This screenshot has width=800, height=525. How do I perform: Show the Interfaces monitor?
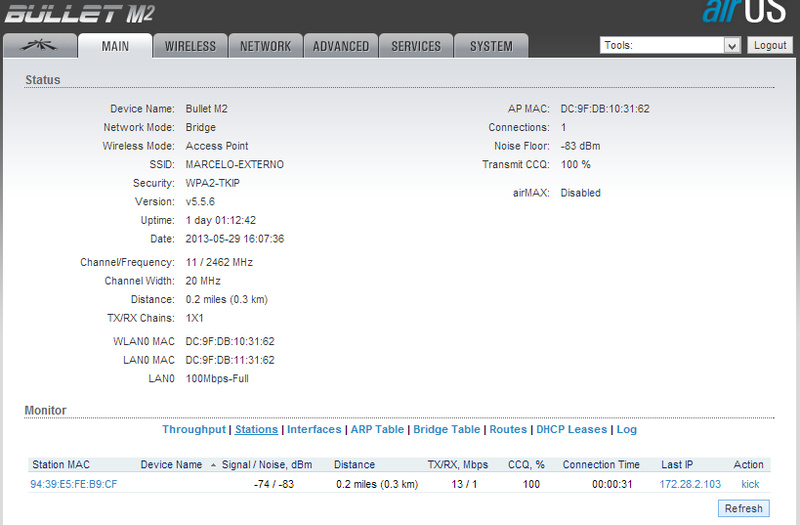point(314,430)
